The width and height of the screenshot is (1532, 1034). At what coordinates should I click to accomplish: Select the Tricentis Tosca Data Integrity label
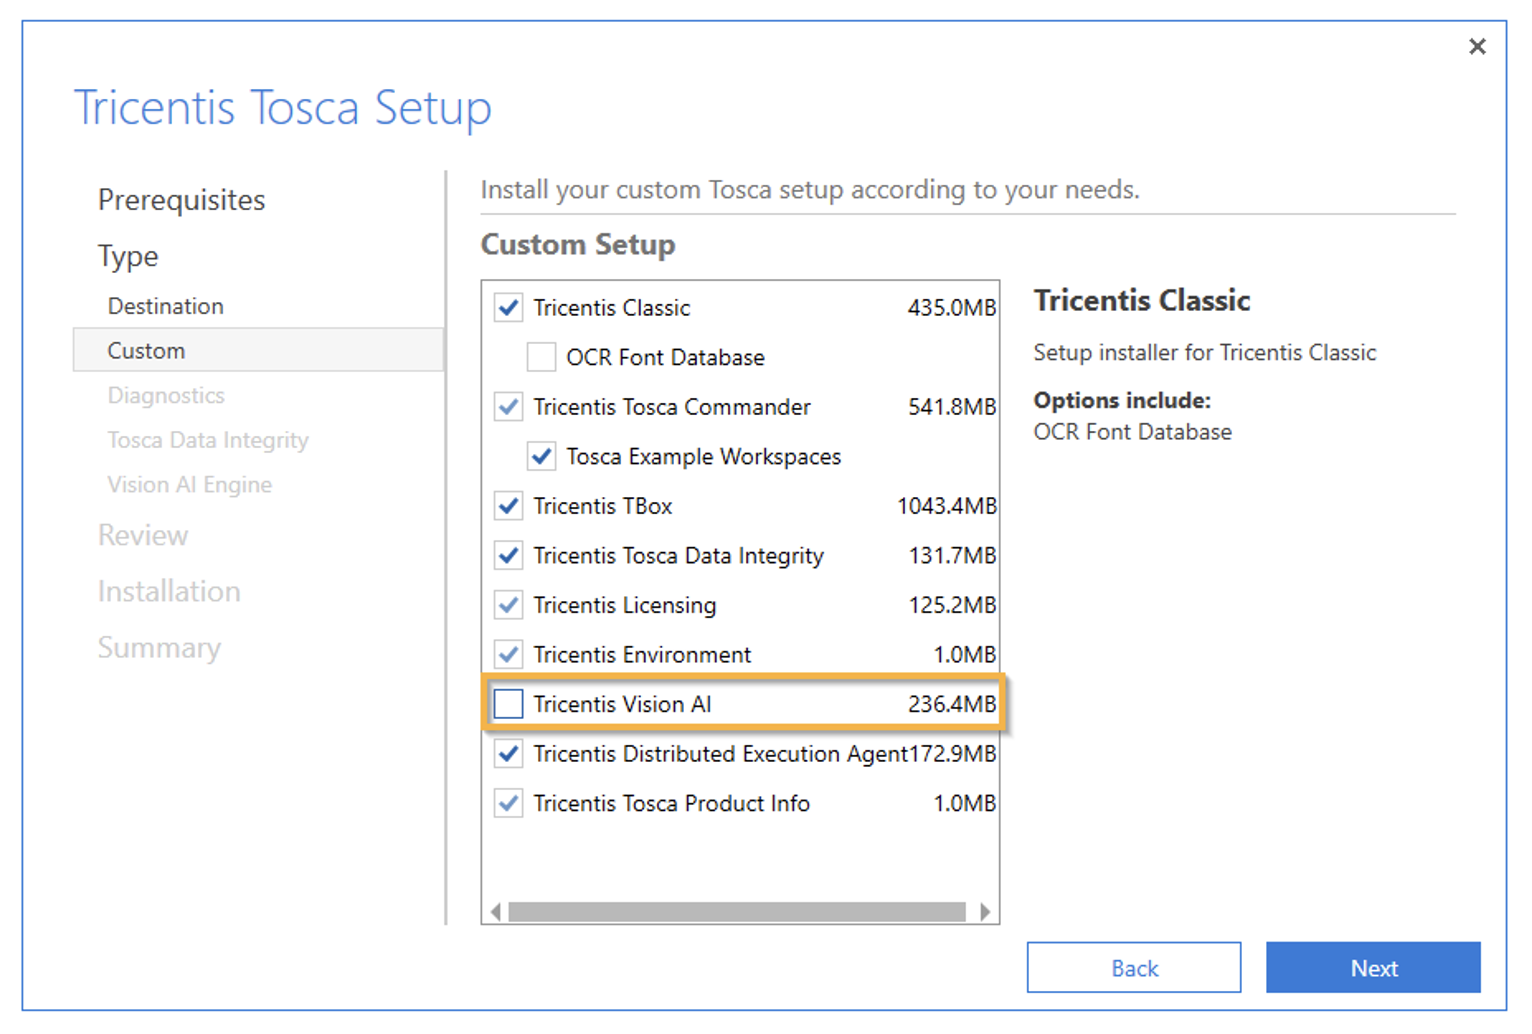click(x=679, y=556)
